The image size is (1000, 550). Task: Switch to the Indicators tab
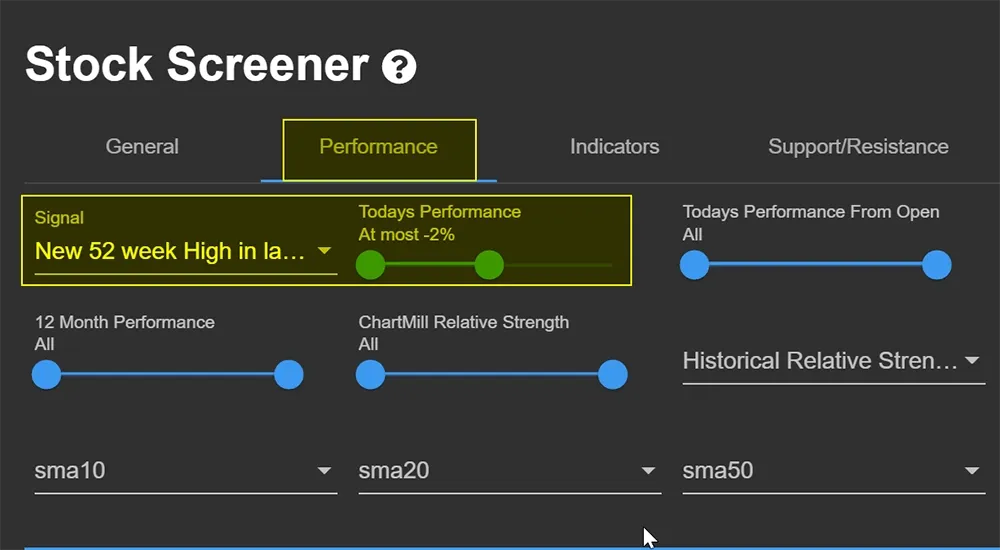click(615, 147)
